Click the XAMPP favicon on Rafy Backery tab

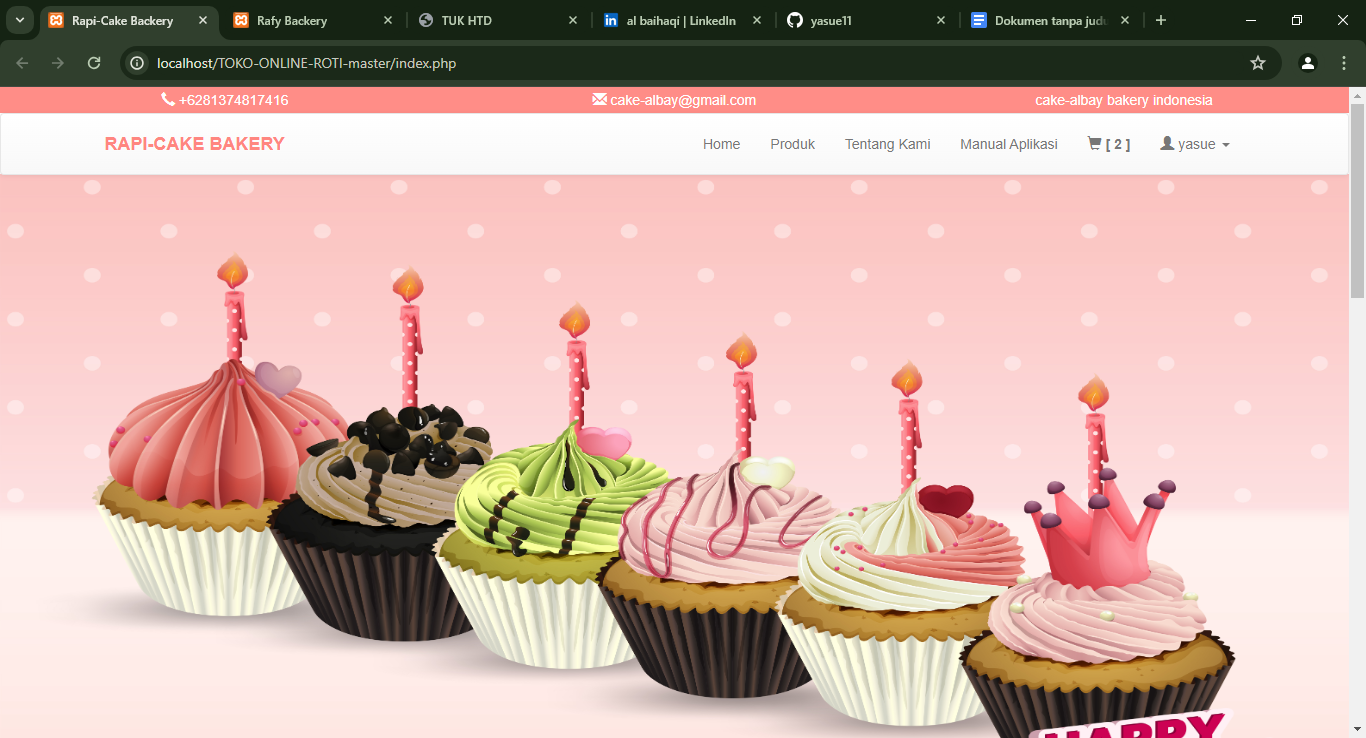point(241,20)
